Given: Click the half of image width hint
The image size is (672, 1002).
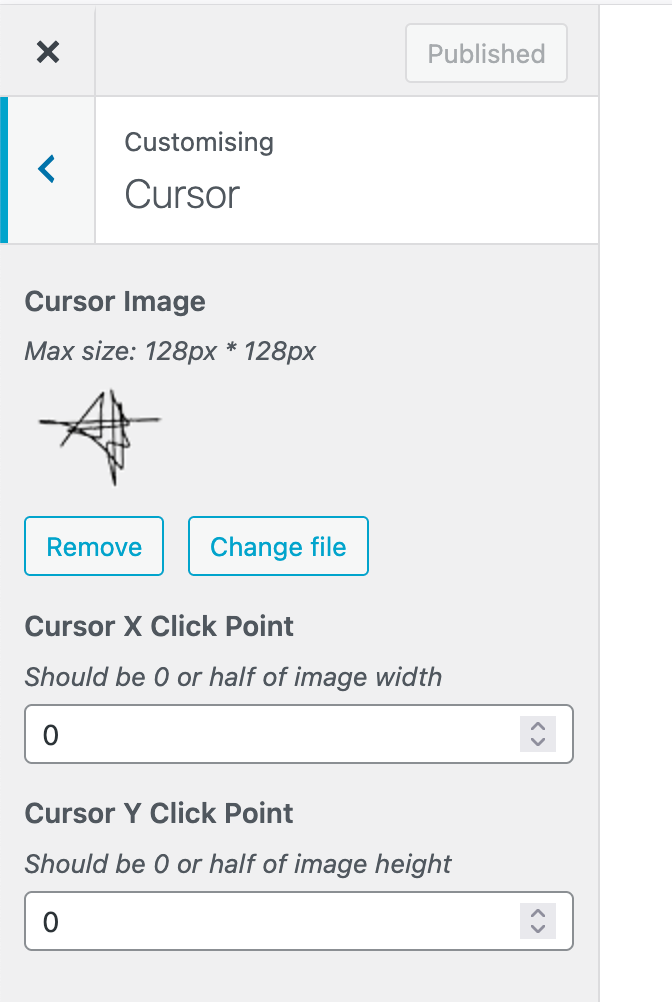Looking at the screenshot, I should [x=233, y=677].
